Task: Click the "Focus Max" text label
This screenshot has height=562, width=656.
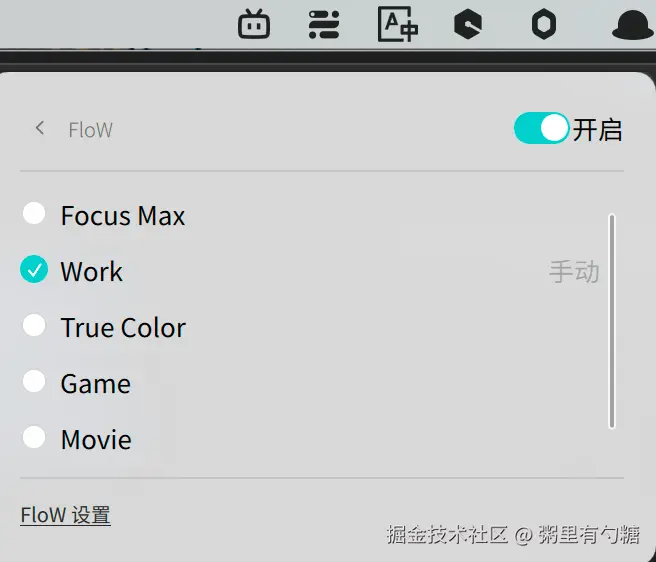Action: [x=123, y=216]
